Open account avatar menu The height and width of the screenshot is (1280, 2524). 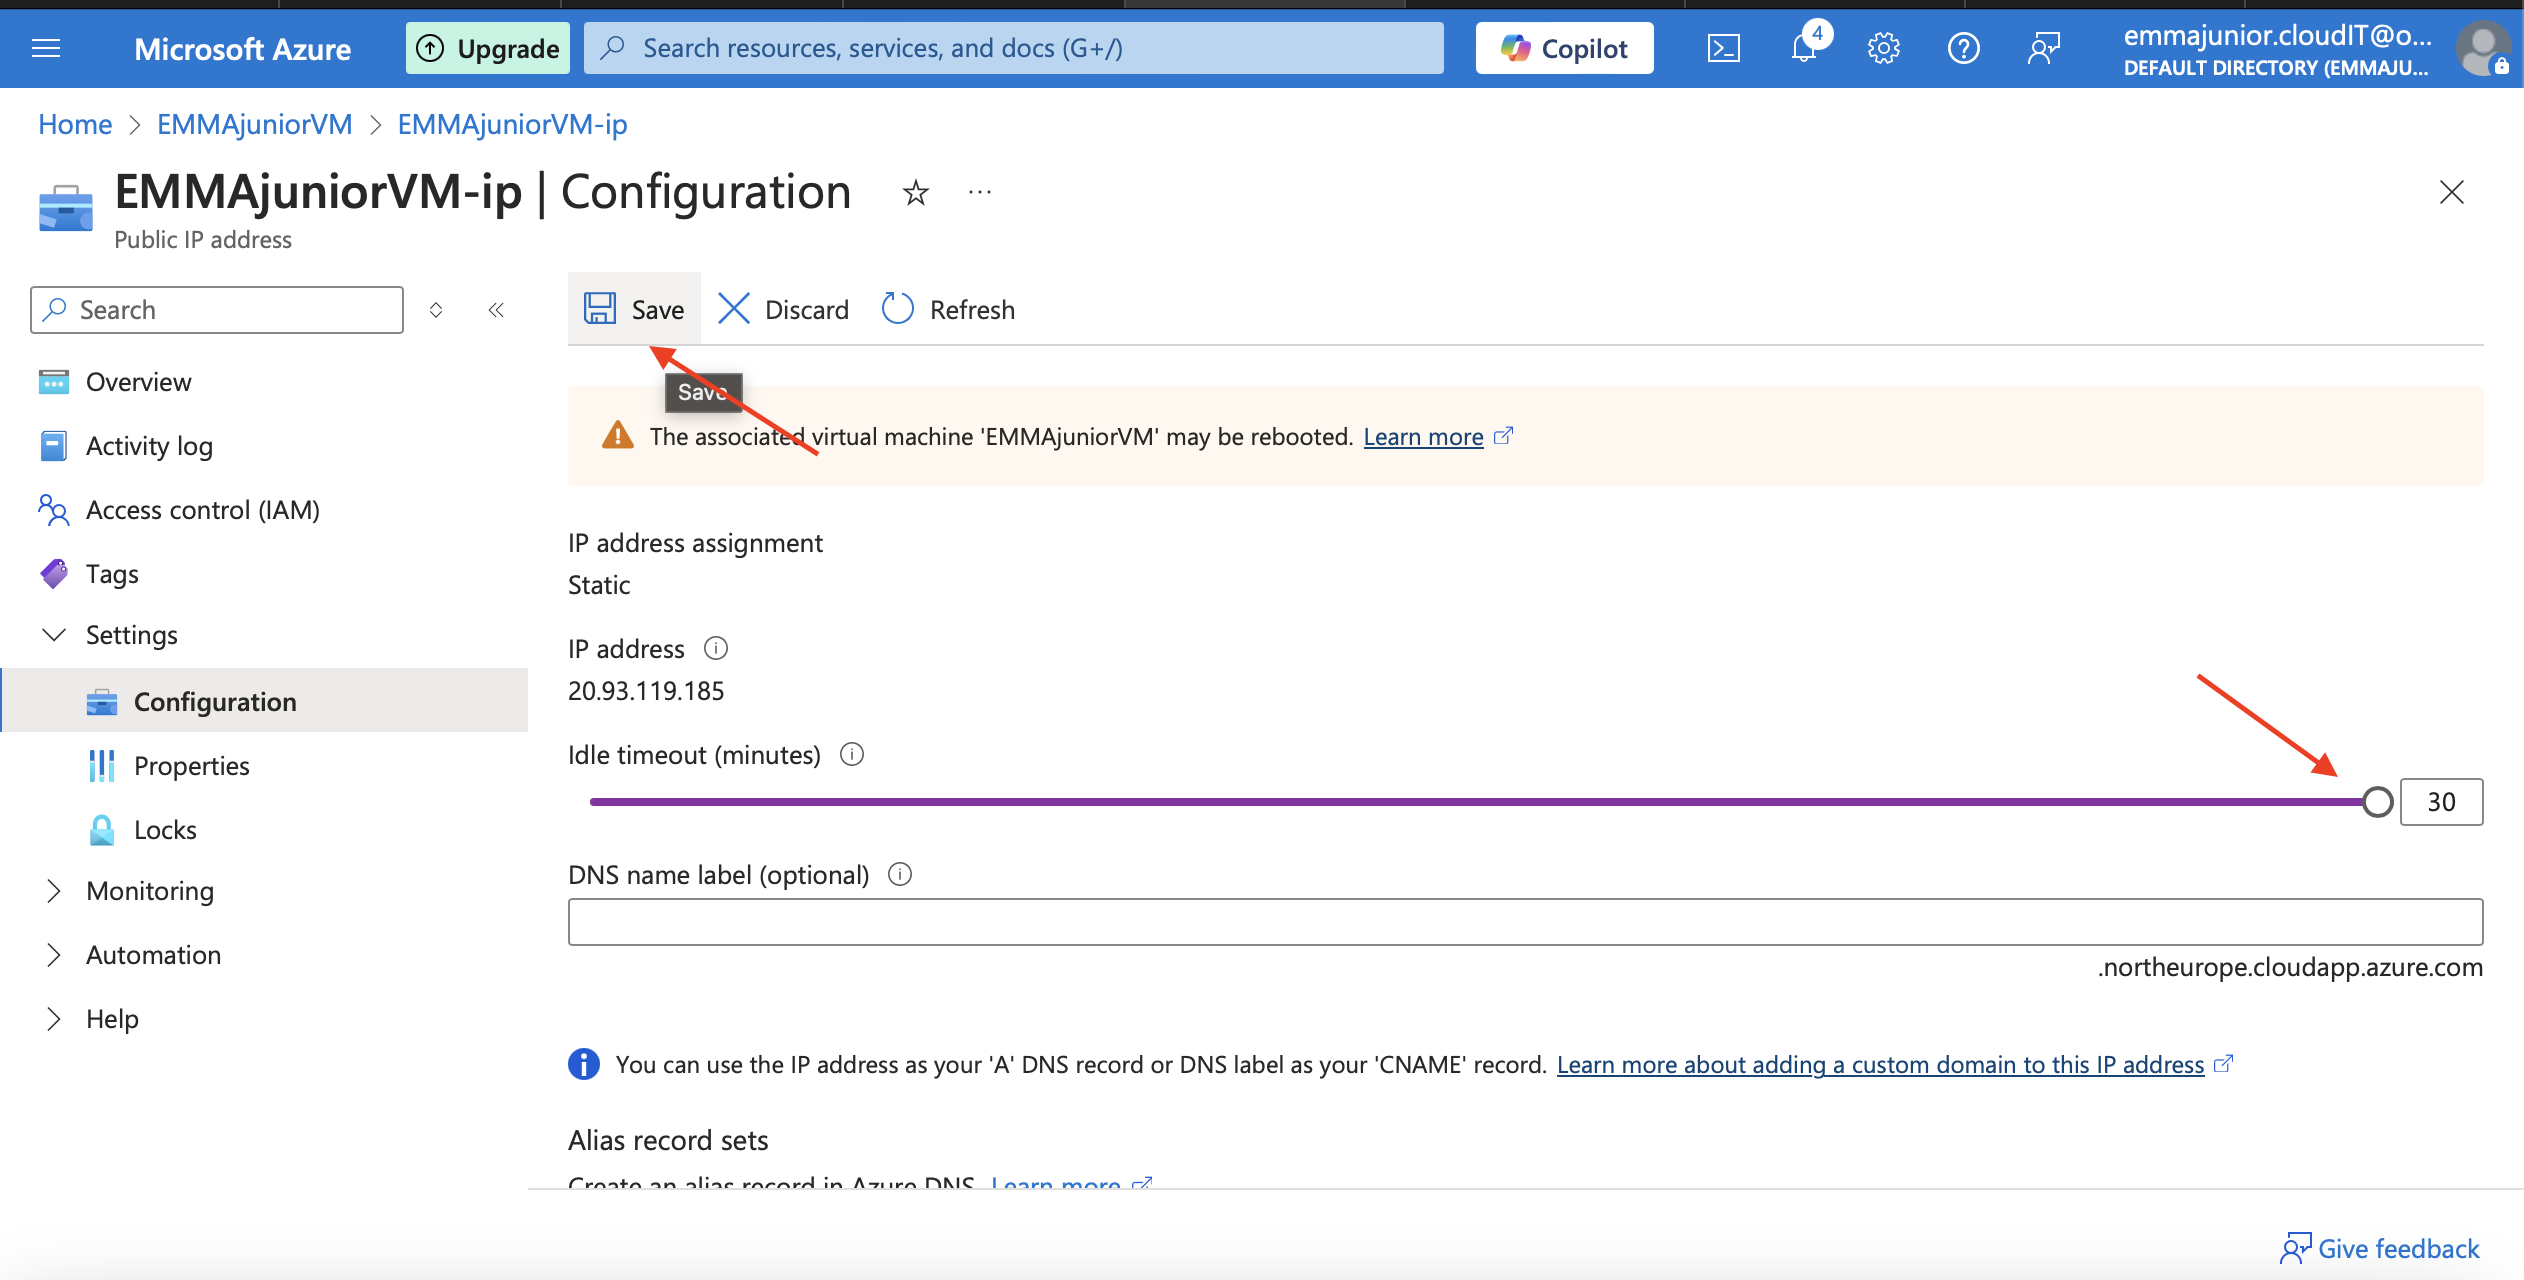coord(2482,48)
